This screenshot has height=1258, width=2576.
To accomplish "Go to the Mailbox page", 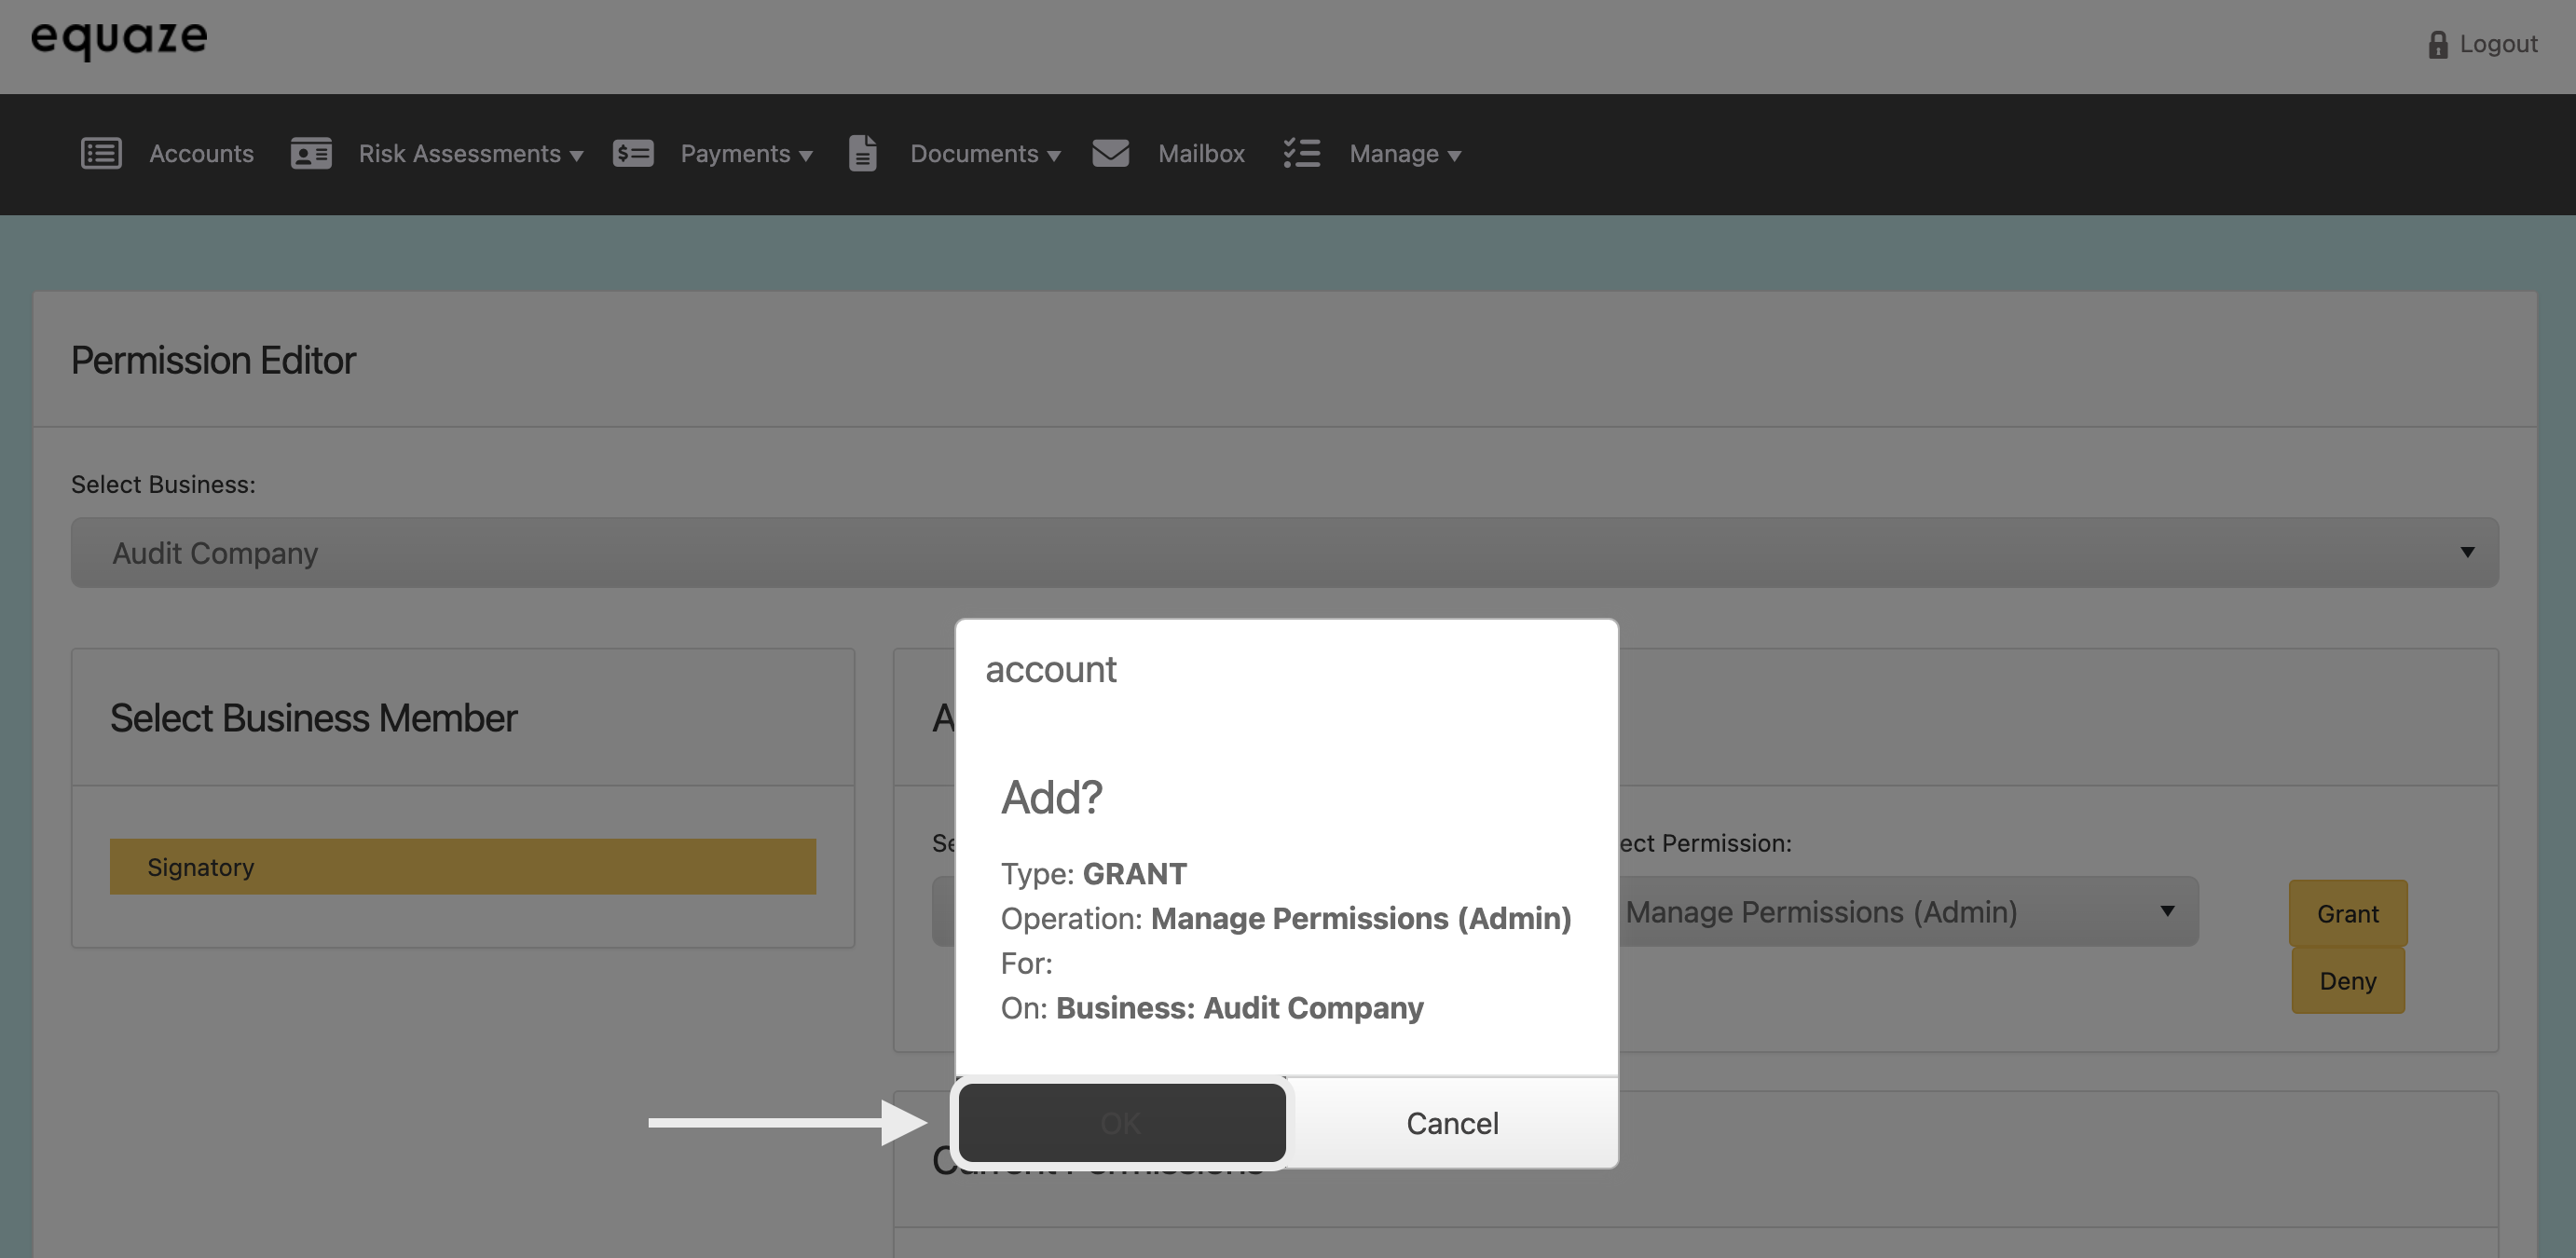I will click(x=1201, y=154).
